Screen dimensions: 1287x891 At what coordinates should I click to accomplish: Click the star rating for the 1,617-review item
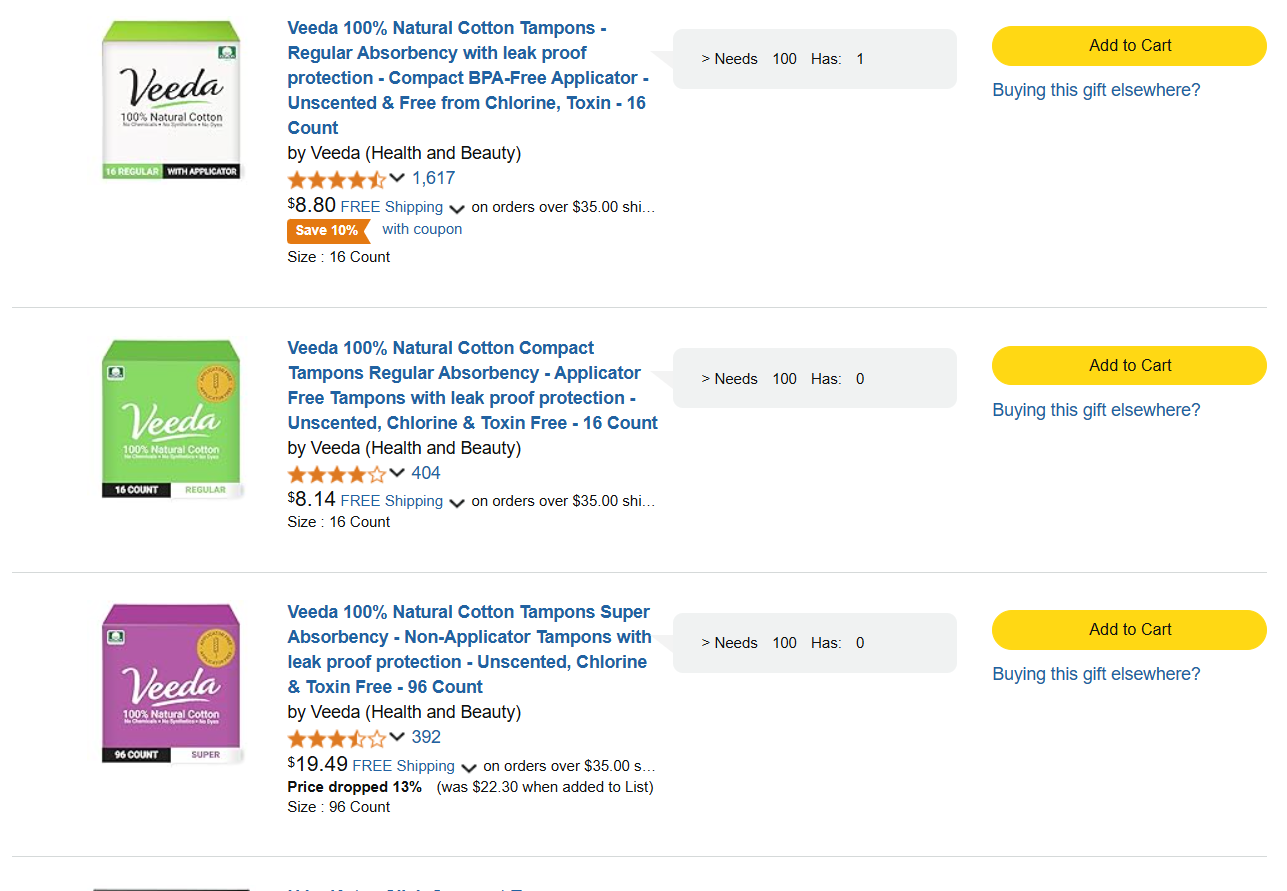336,180
